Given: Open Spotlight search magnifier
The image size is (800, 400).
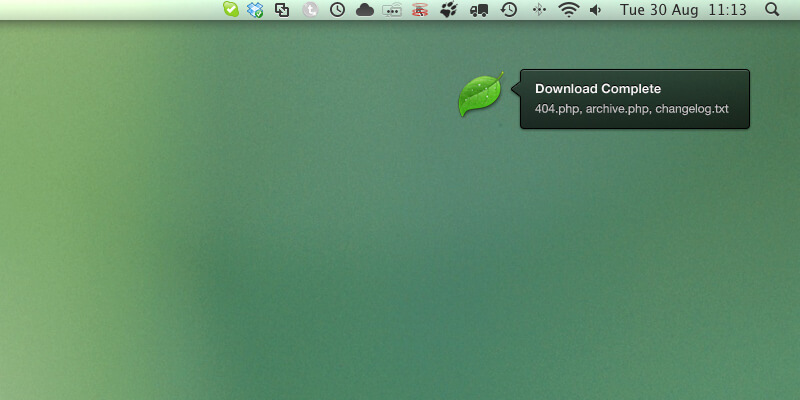Looking at the screenshot, I should pos(772,9).
